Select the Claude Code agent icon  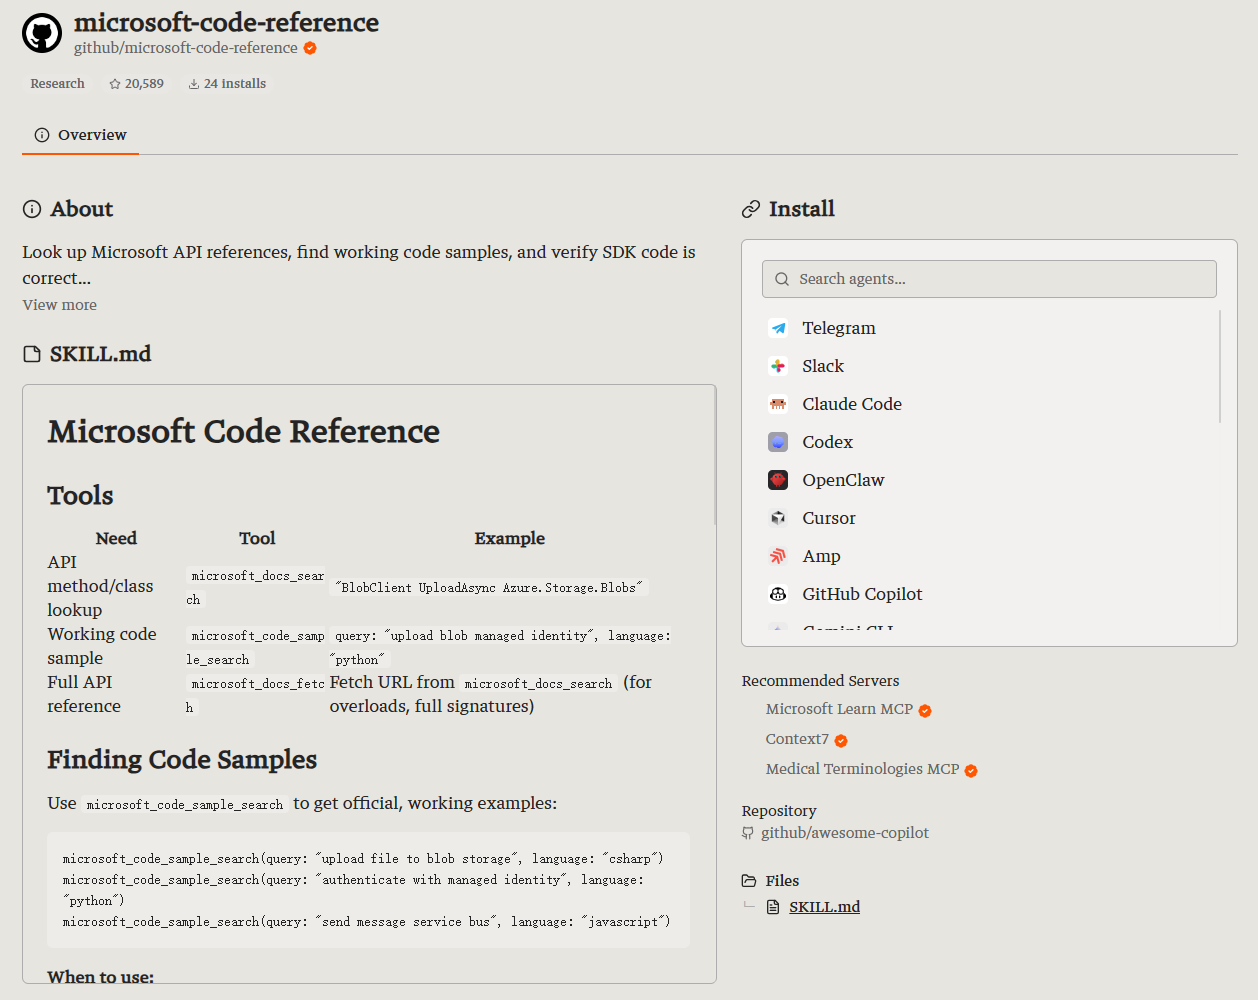[778, 404]
